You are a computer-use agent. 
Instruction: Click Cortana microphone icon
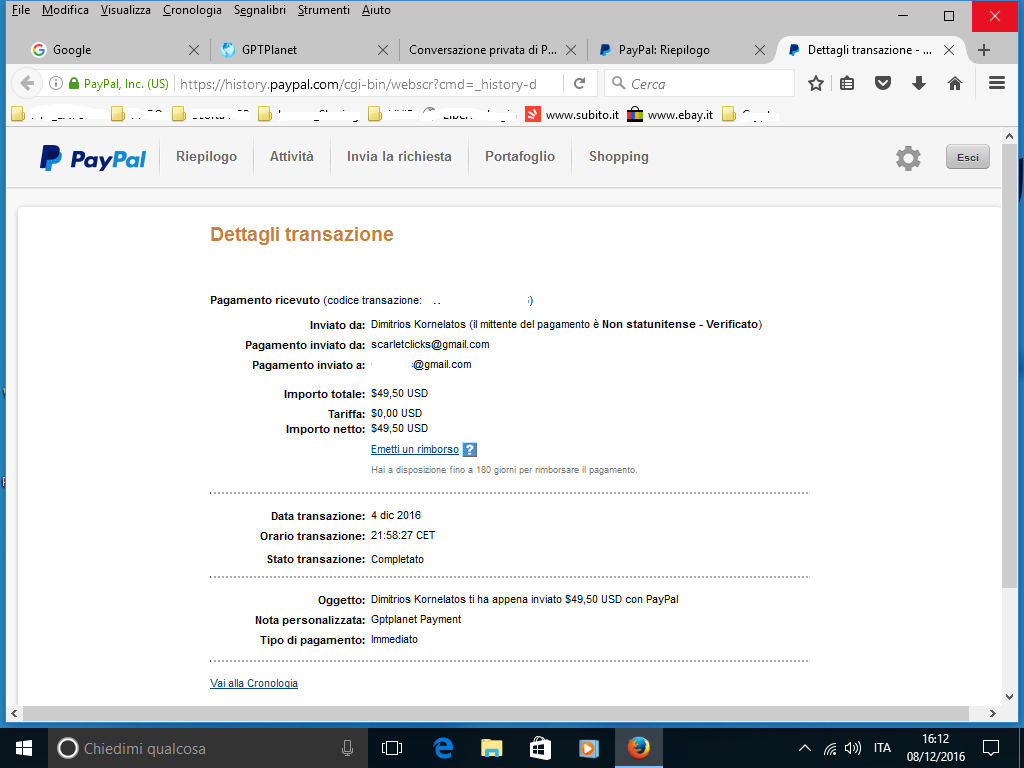point(347,748)
